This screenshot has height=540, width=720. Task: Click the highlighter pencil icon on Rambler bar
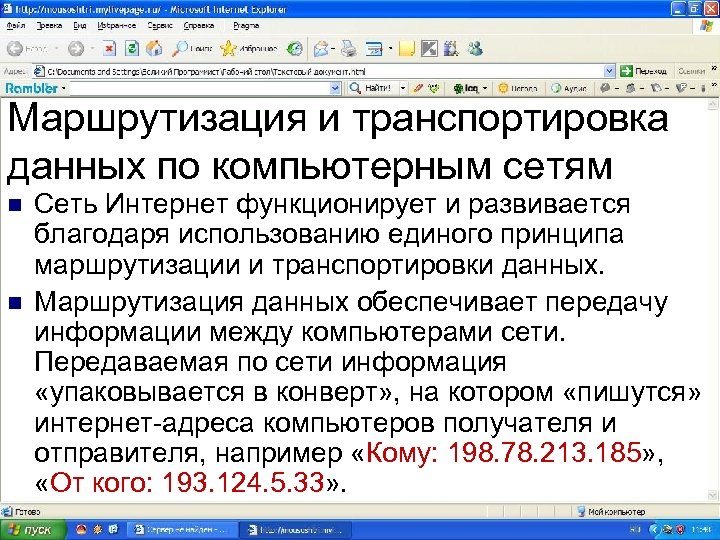pyautogui.click(x=417, y=88)
